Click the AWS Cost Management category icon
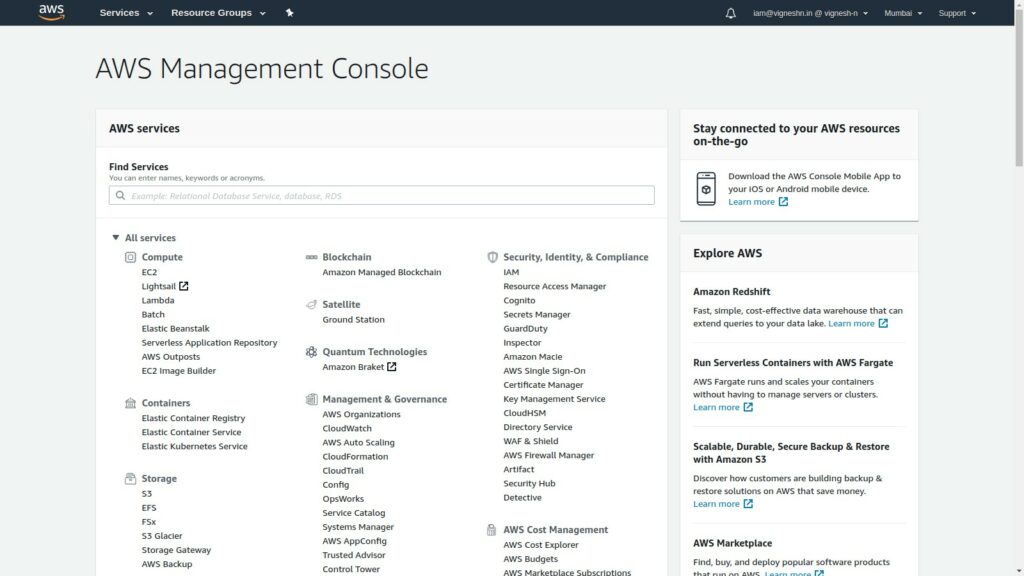 (x=491, y=530)
